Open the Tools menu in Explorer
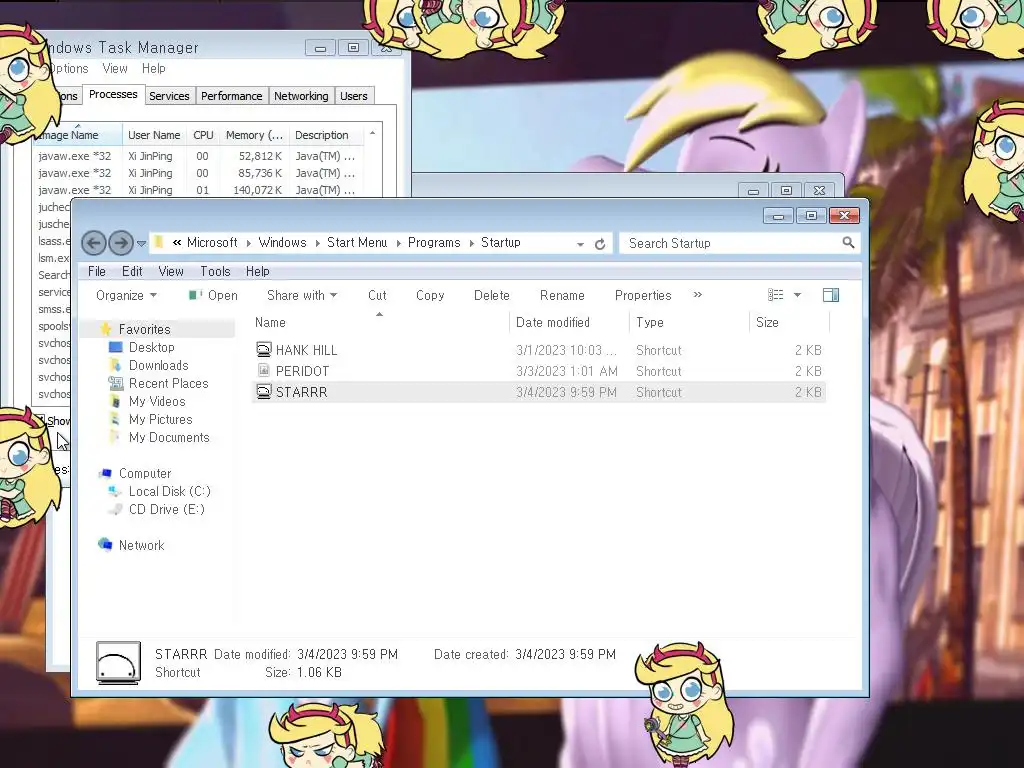This screenshot has width=1024, height=768. (x=215, y=271)
